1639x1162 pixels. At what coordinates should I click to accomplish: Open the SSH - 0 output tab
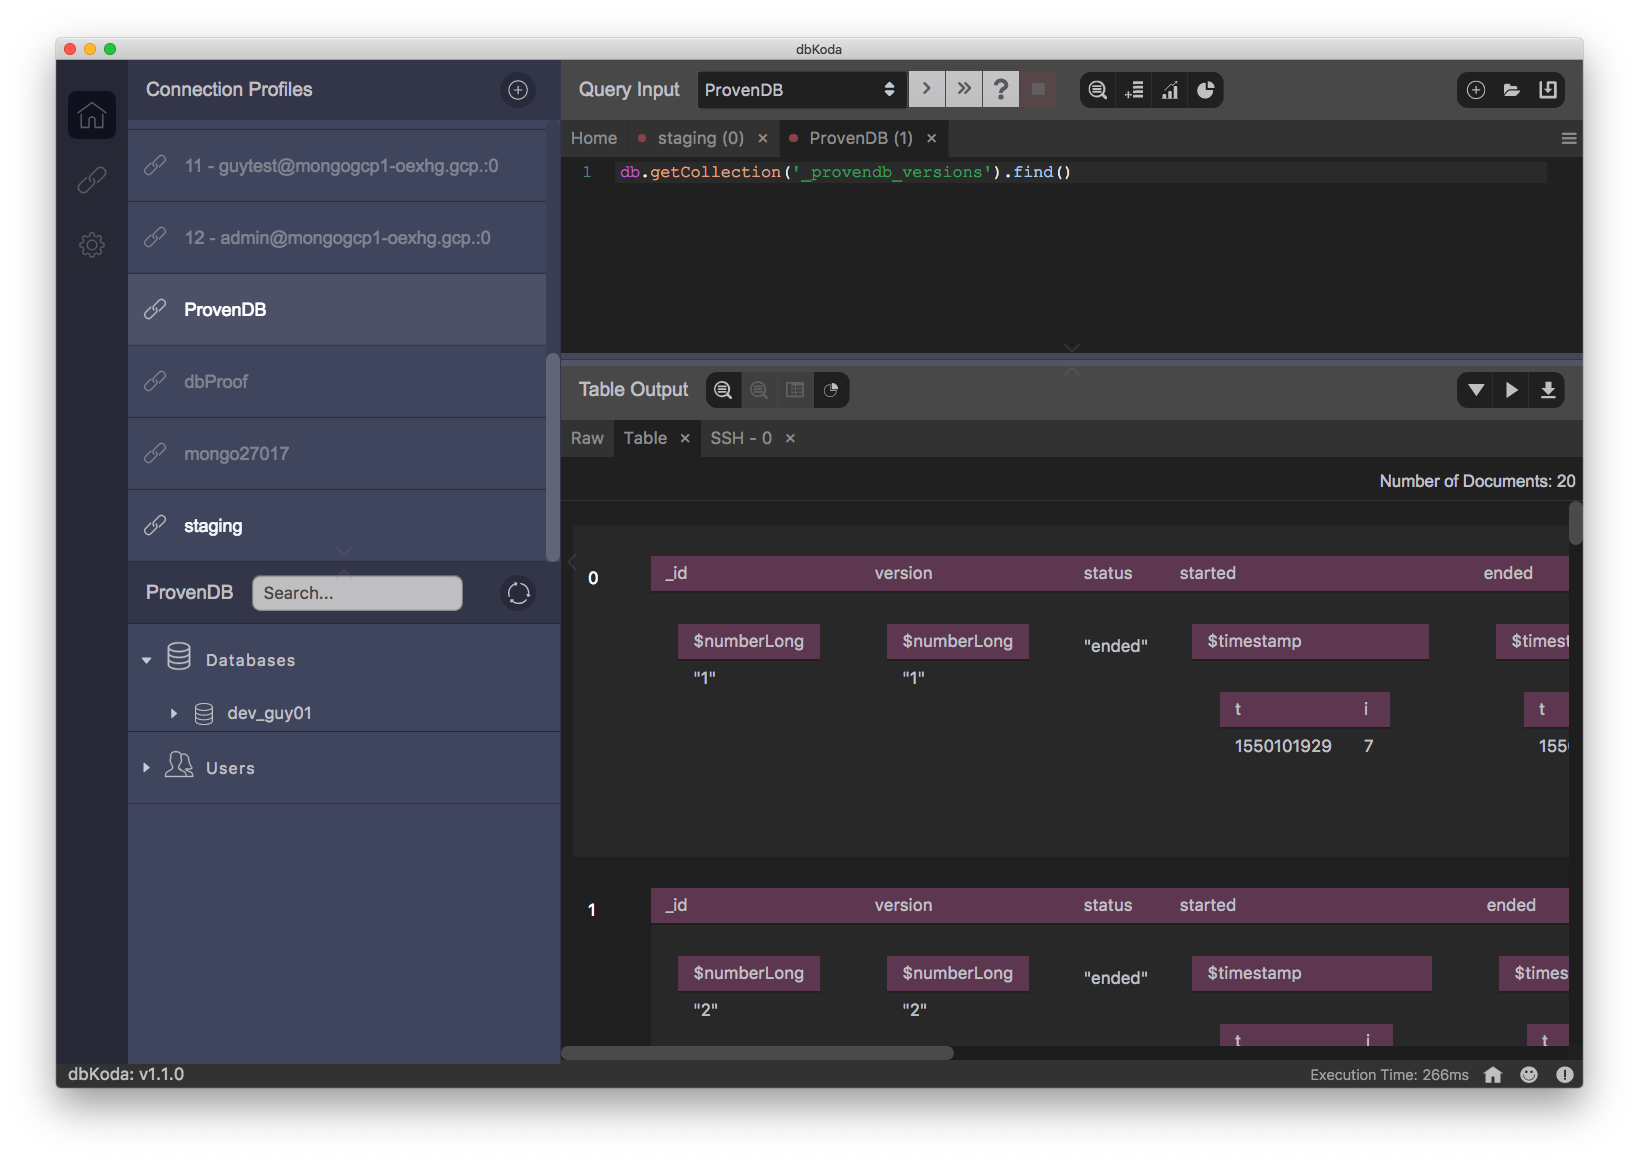(x=741, y=438)
